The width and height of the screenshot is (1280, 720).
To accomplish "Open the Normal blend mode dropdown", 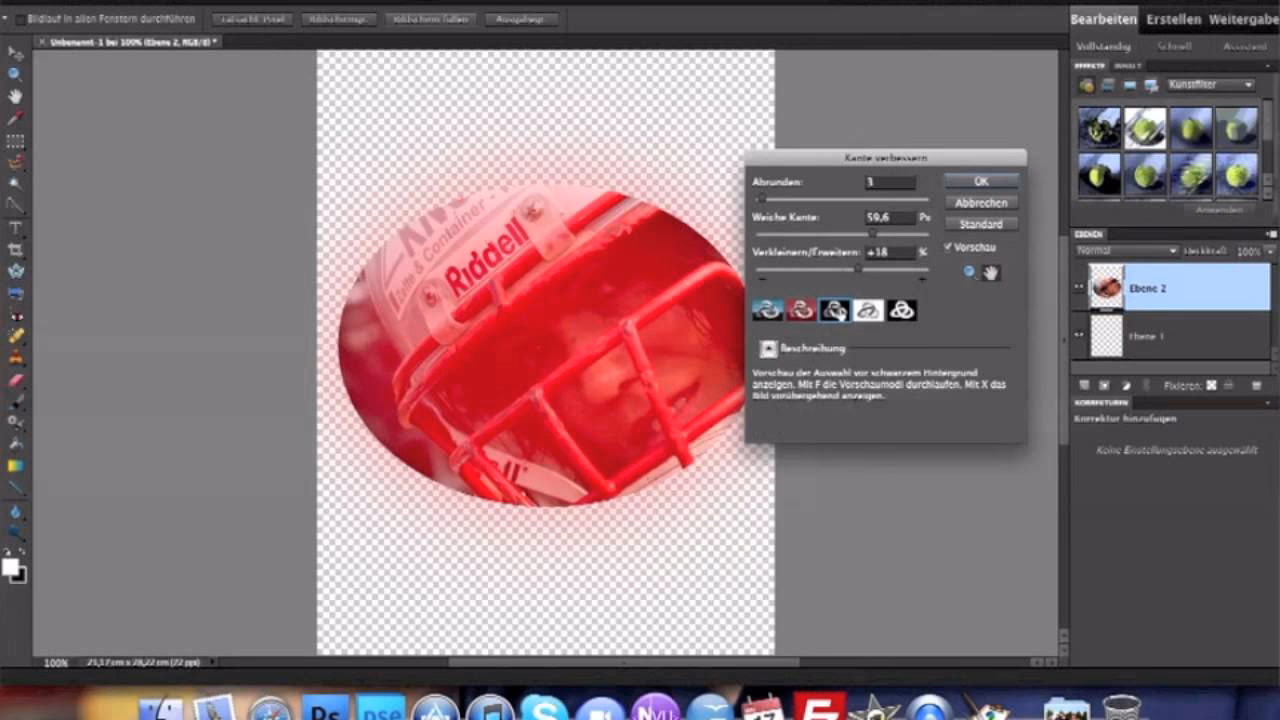I will [1127, 251].
